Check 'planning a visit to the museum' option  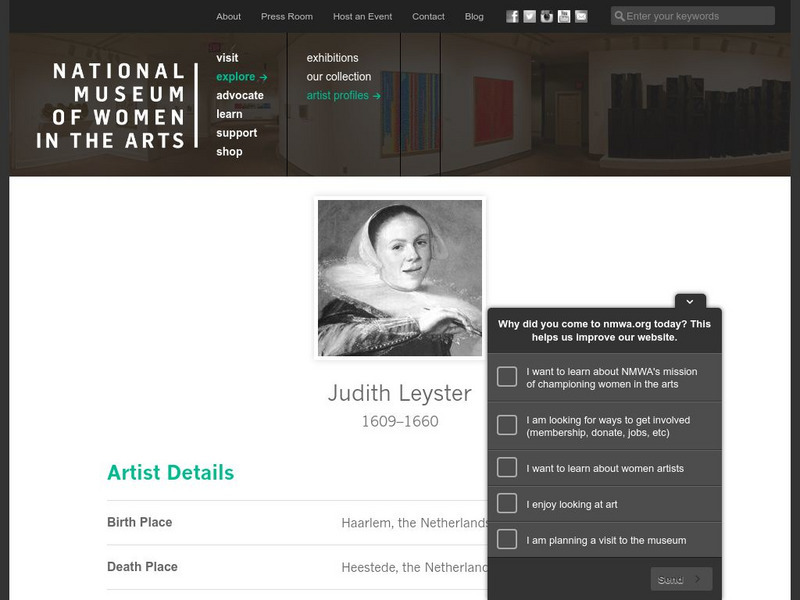tap(507, 539)
